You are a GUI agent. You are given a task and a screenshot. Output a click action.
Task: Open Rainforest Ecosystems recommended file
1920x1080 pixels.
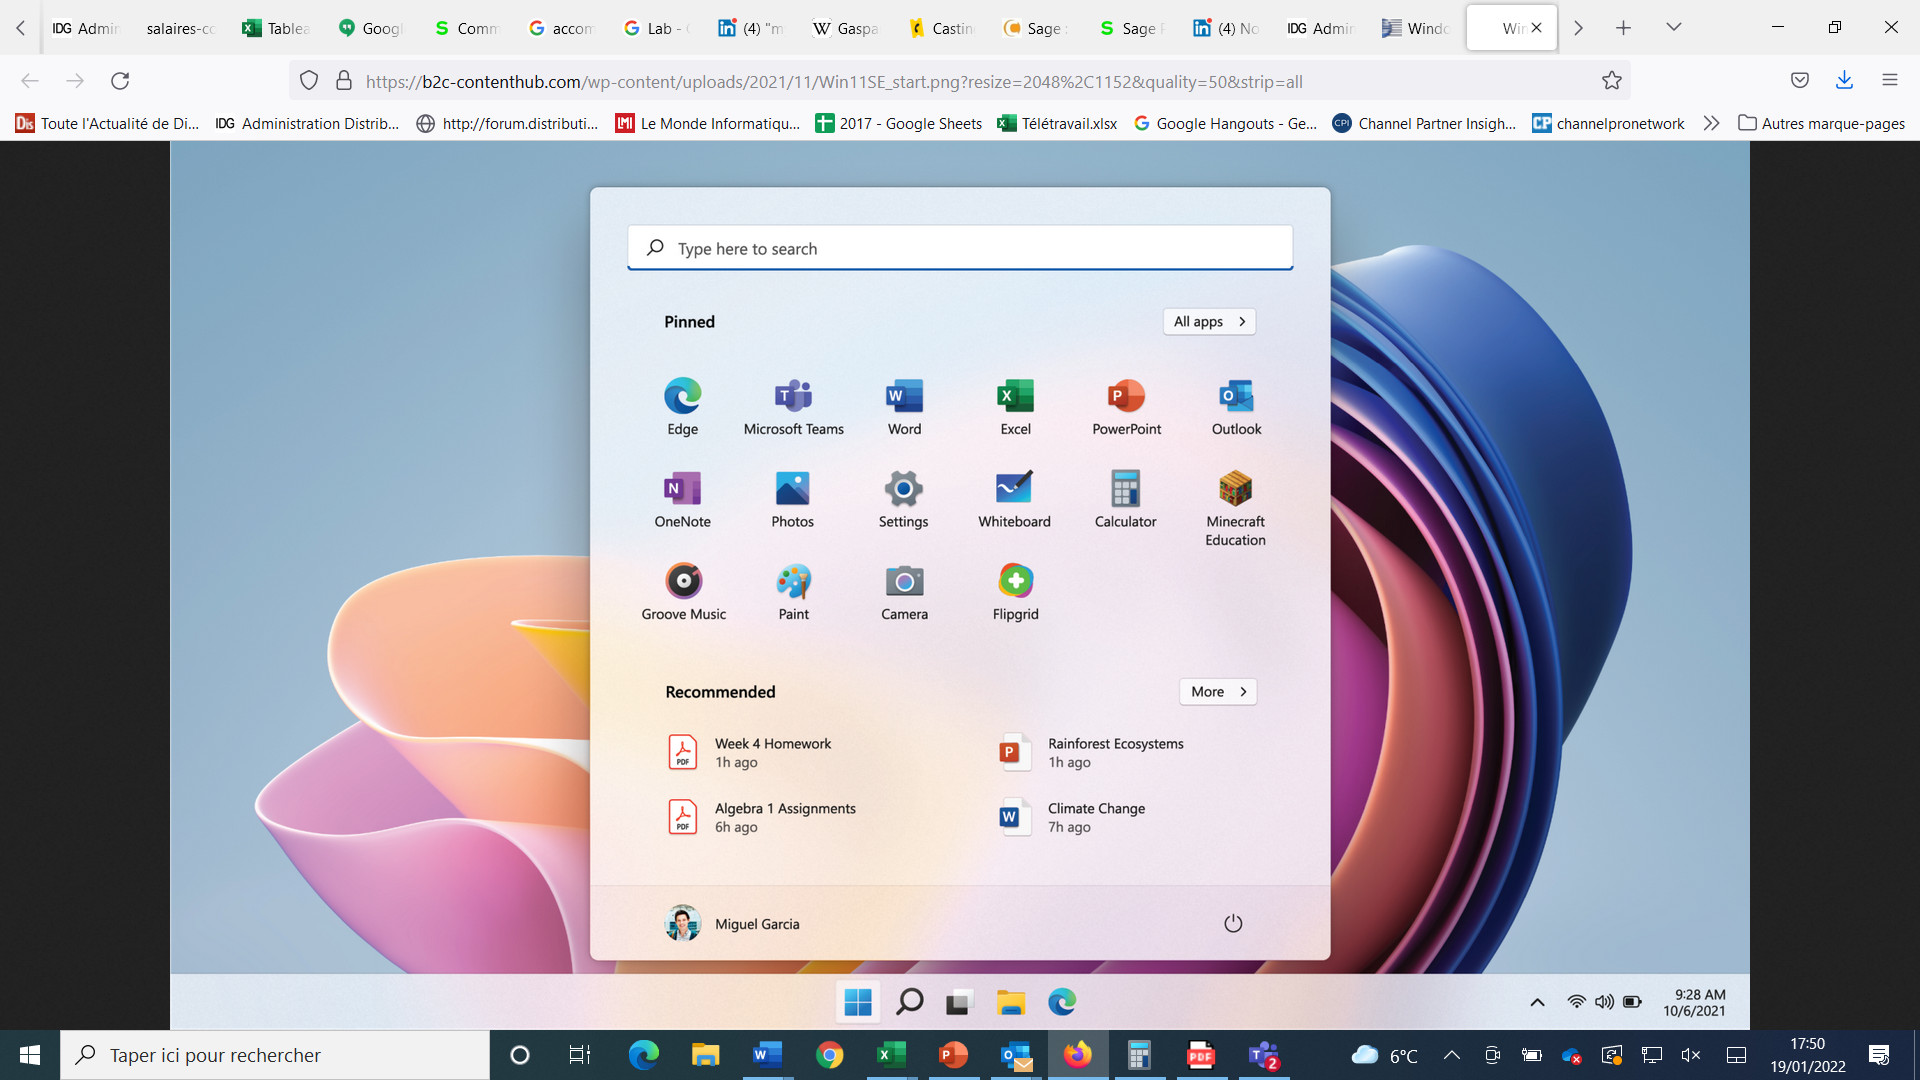(x=1092, y=752)
